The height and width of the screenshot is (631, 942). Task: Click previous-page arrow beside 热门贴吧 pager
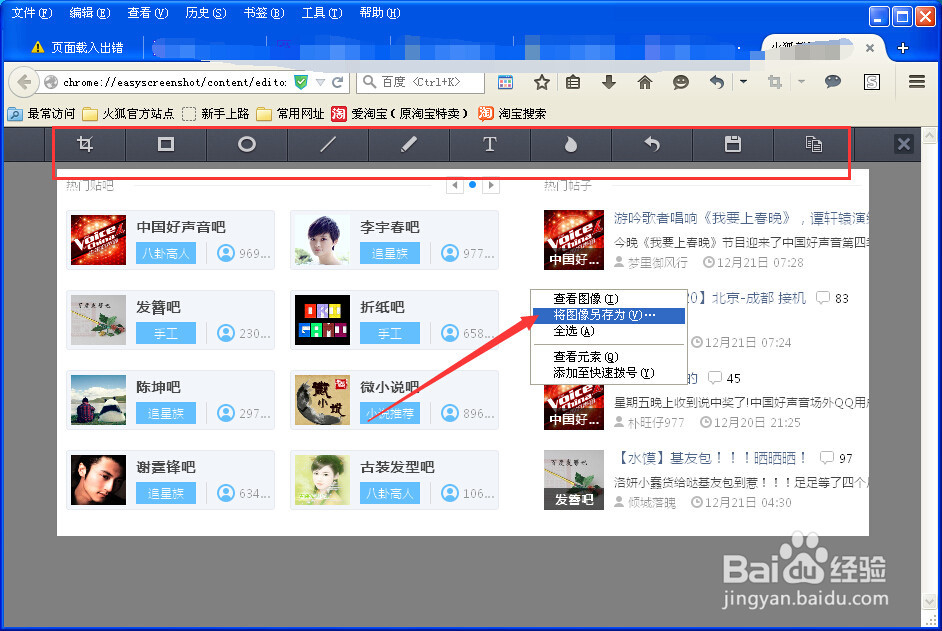pos(455,185)
